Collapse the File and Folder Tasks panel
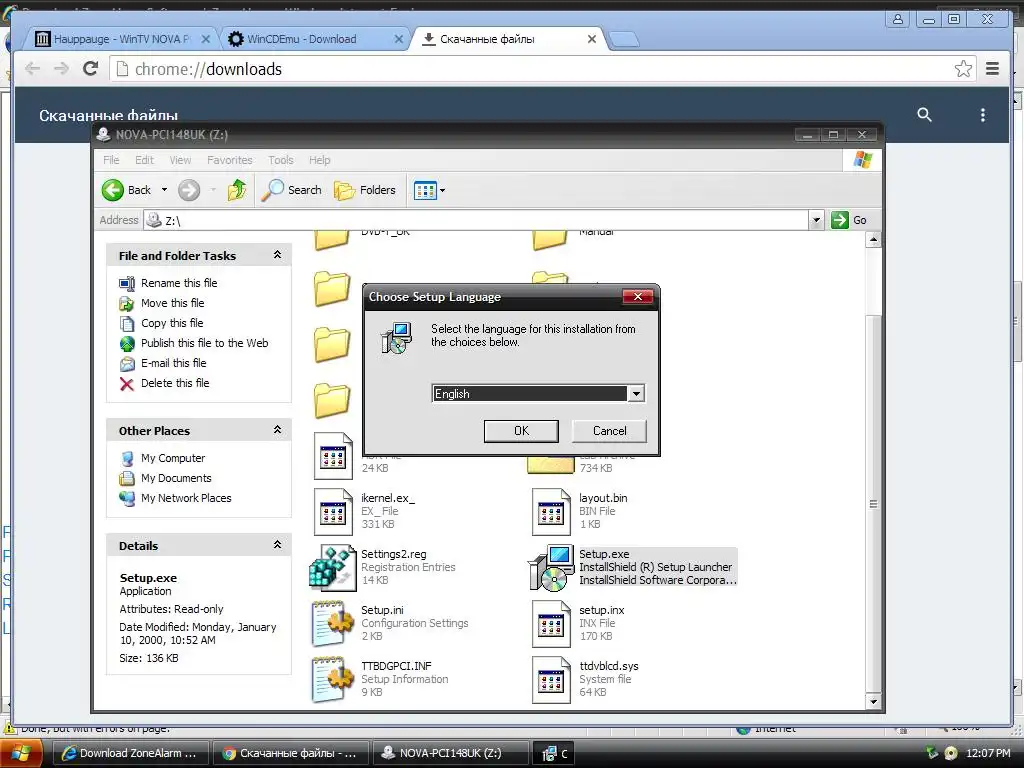The image size is (1024, 768). coord(277,255)
